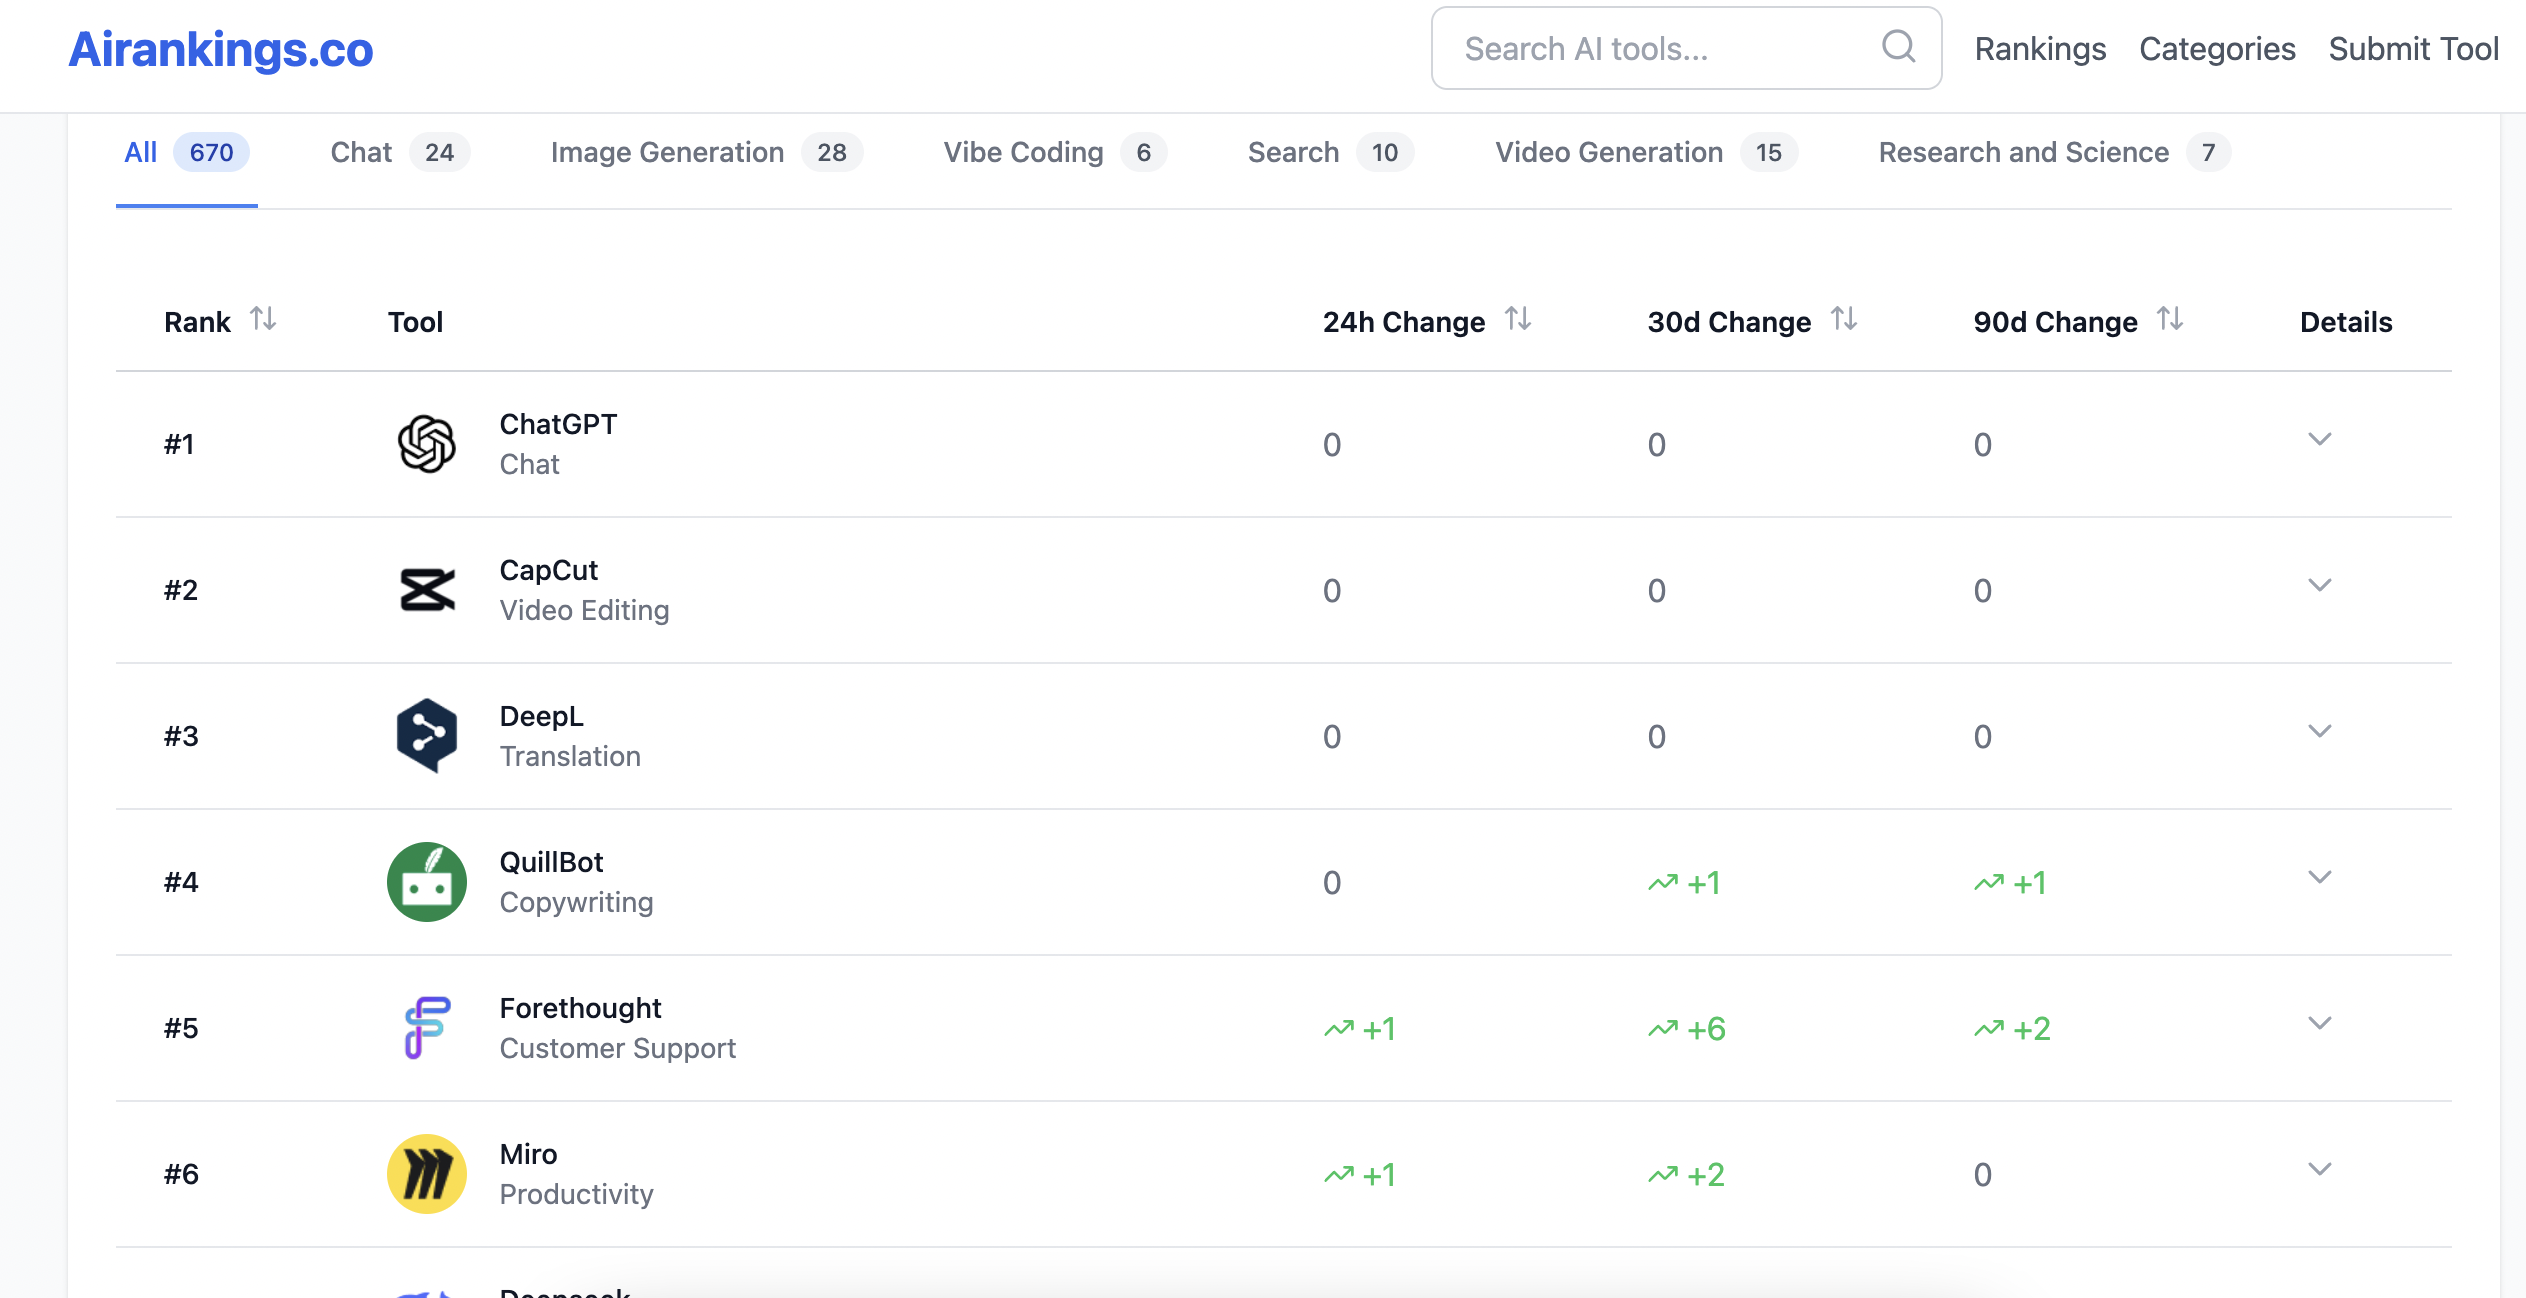Viewport: 2526px width, 1298px height.
Task: Click the search magnifier icon
Action: pyautogui.click(x=1898, y=47)
